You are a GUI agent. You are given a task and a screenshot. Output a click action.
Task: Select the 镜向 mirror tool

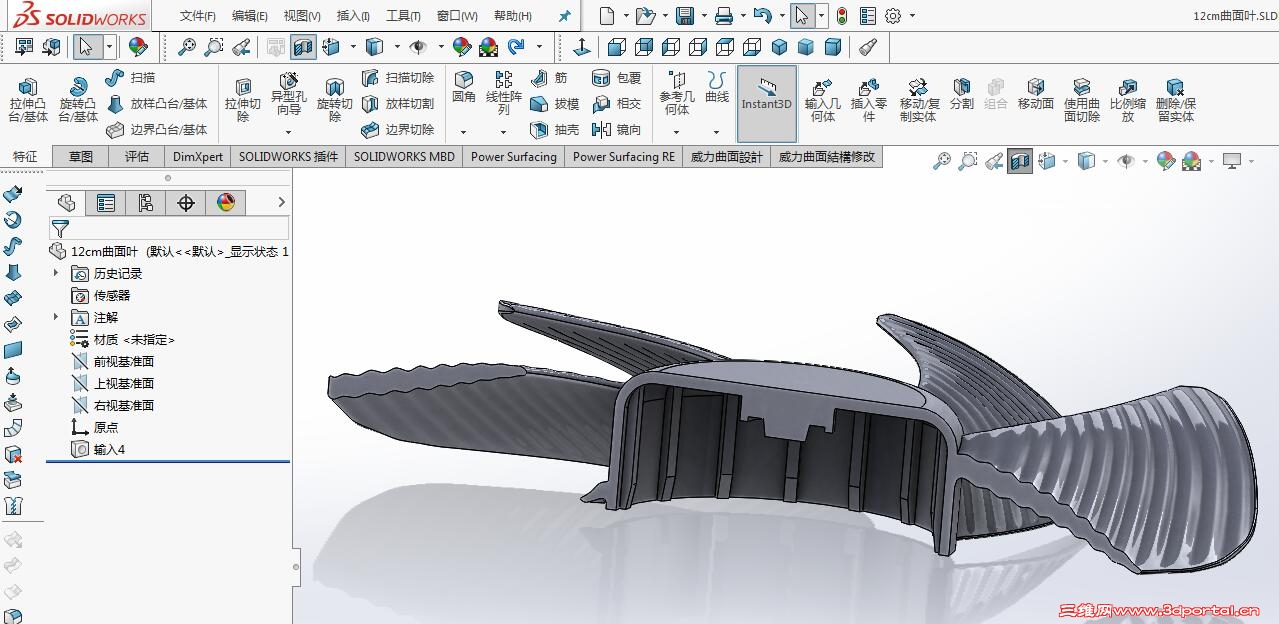616,130
